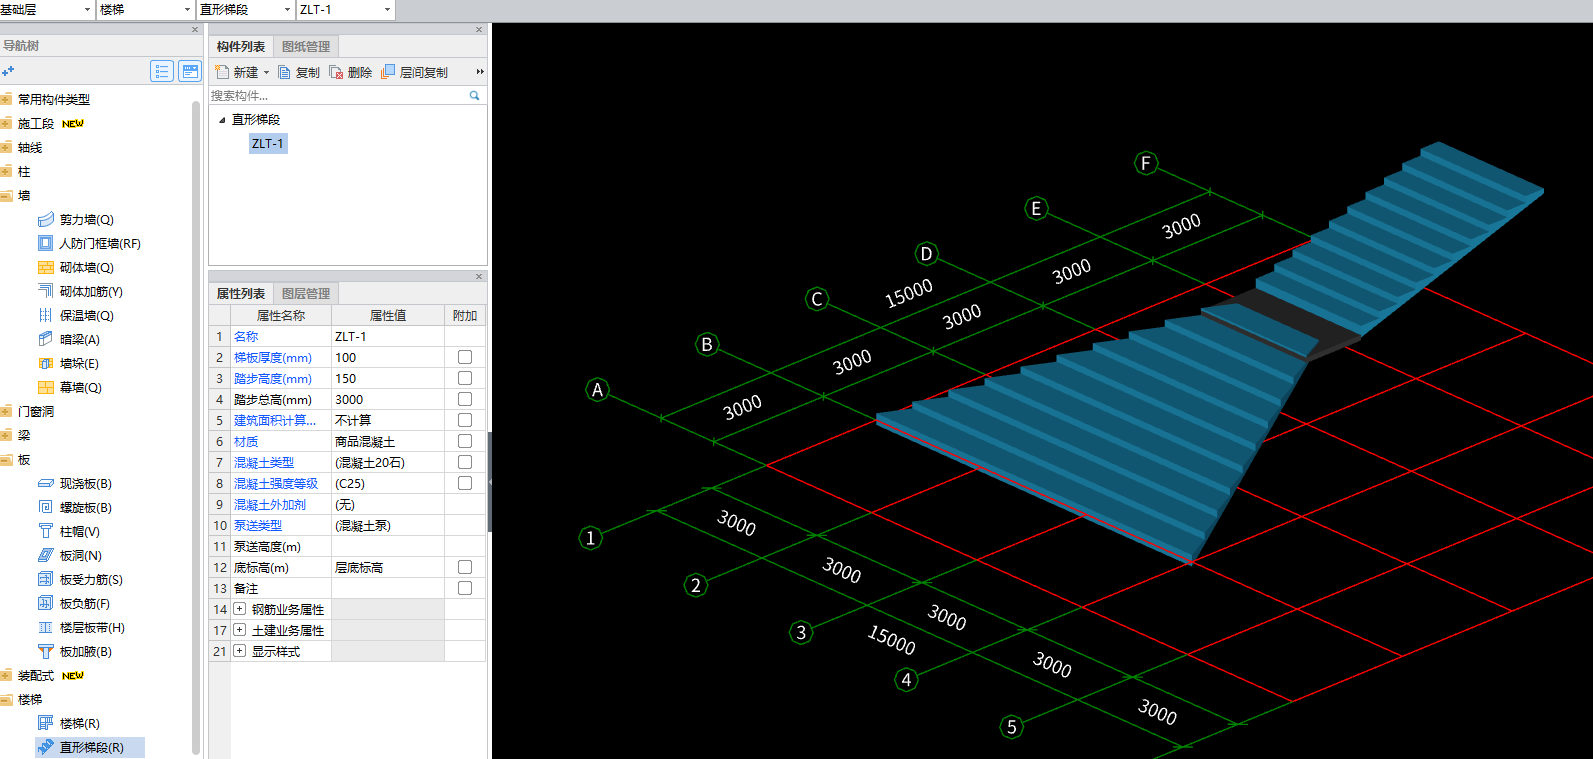Select the 楼梯(R) stair icon
1593x759 pixels.
pyautogui.click(x=45, y=723)
